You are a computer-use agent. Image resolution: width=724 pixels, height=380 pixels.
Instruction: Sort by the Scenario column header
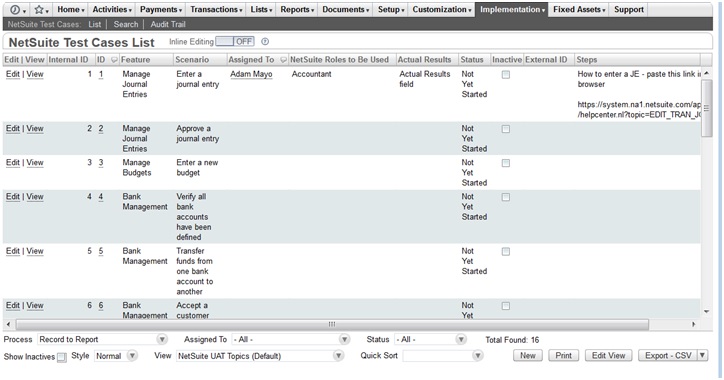[x=192, y=60]
